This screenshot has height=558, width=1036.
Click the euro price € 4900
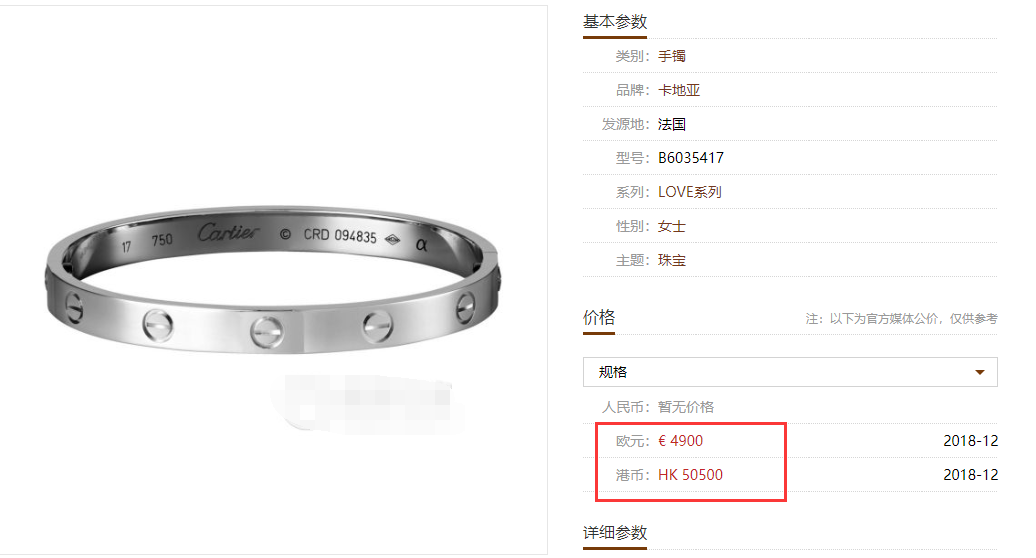coord(681,441)
